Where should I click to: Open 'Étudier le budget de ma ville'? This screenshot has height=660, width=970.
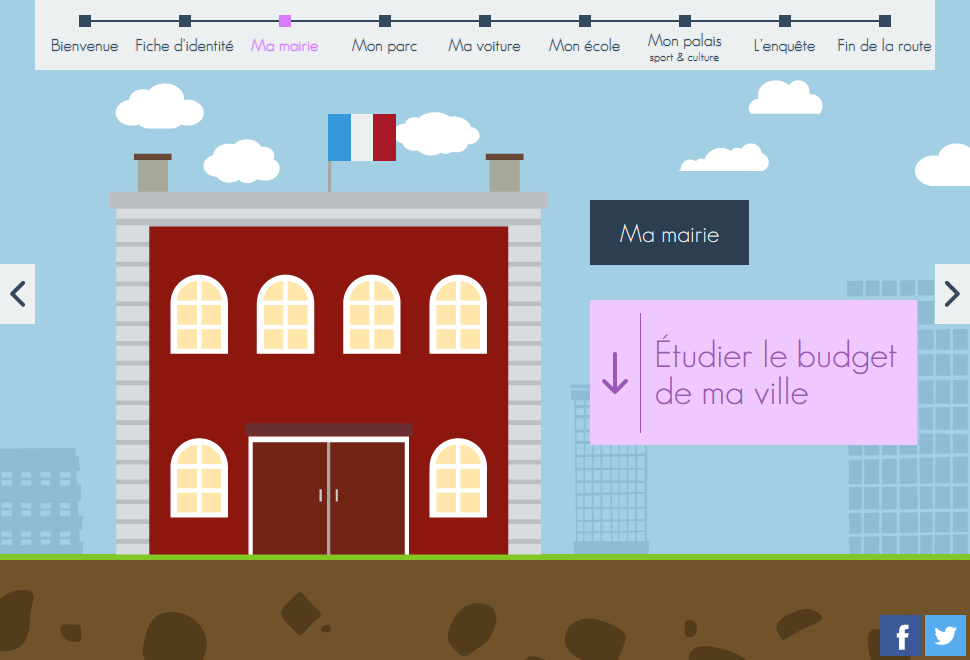coord(753,372)
